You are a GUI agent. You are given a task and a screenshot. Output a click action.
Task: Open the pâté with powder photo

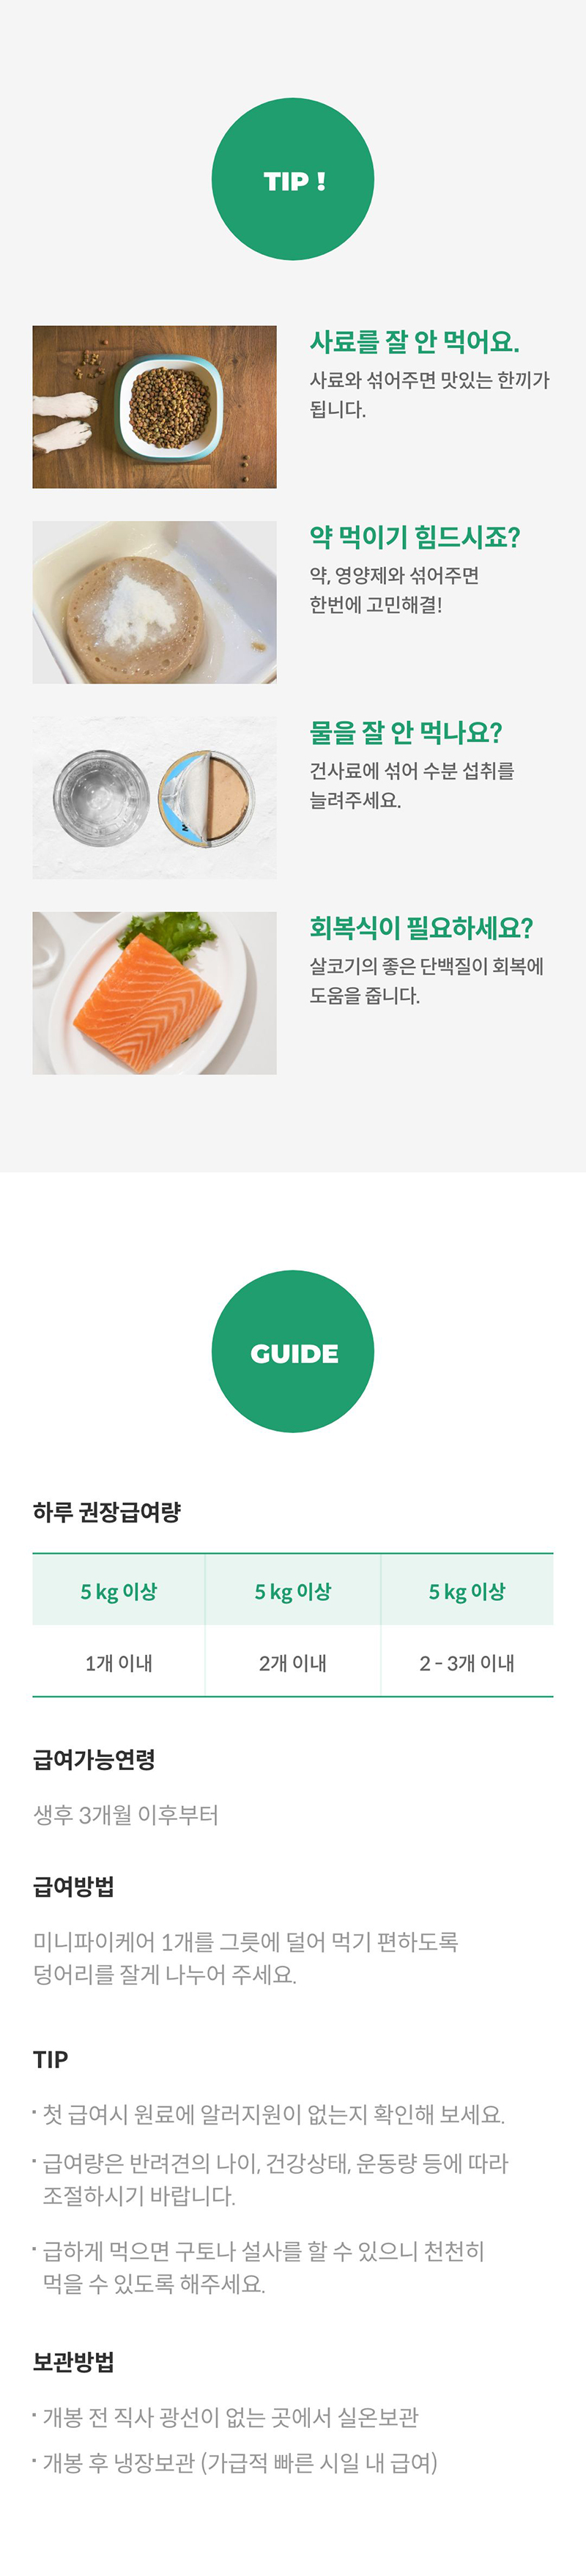154,602
